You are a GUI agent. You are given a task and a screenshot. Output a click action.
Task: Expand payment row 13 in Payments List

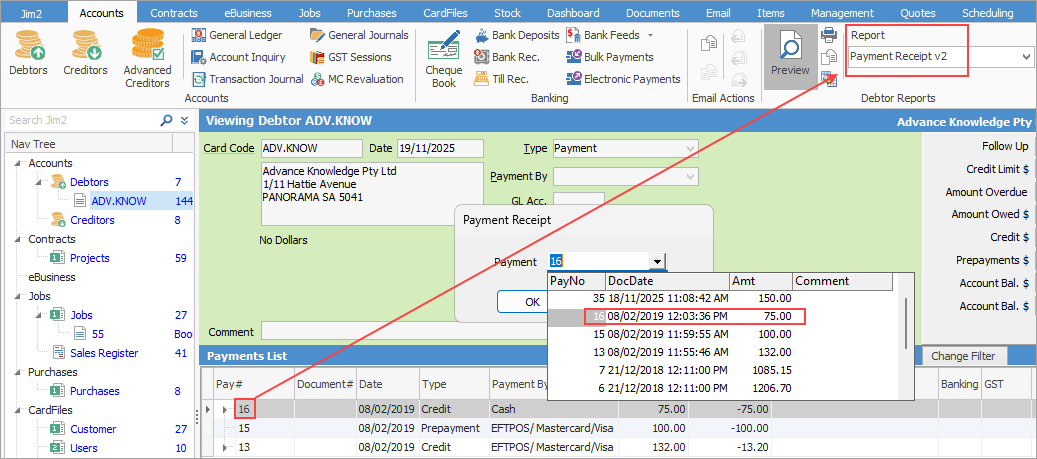point(224,448)
